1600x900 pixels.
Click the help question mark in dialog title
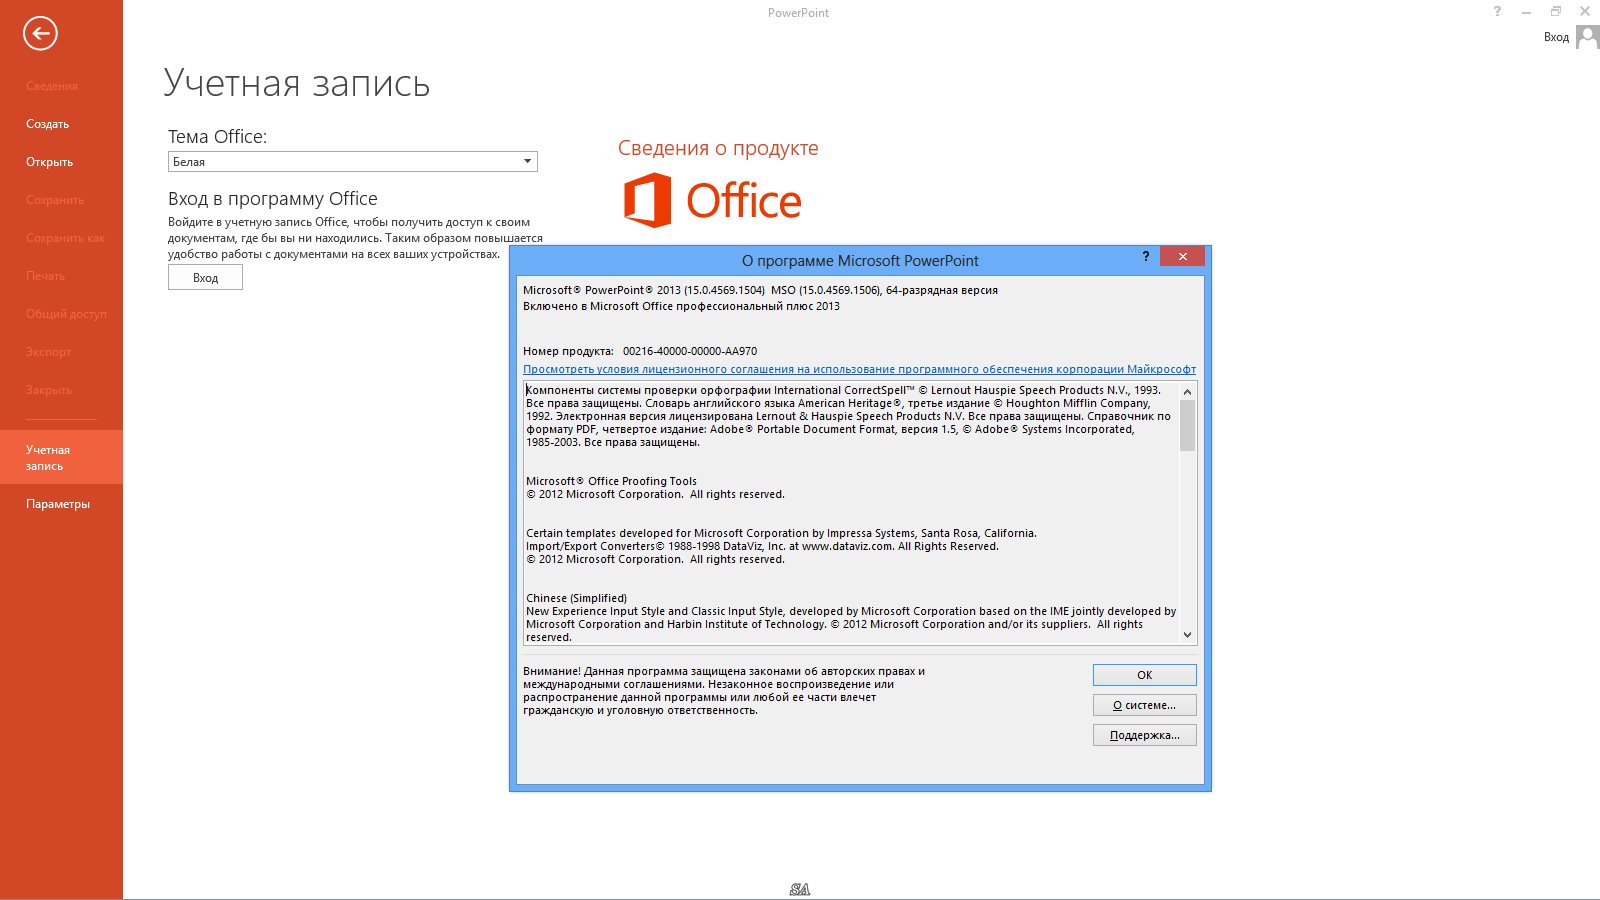click(1146, 257)
